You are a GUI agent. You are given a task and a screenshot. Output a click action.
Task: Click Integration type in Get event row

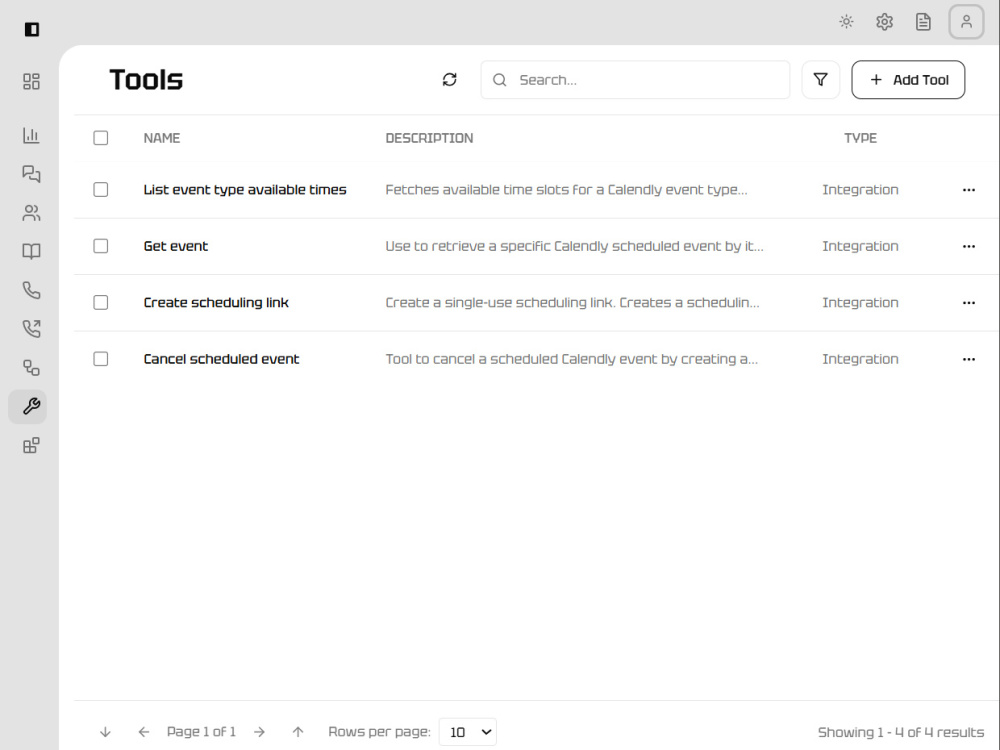pyautogui.click(x=860, y=246)
